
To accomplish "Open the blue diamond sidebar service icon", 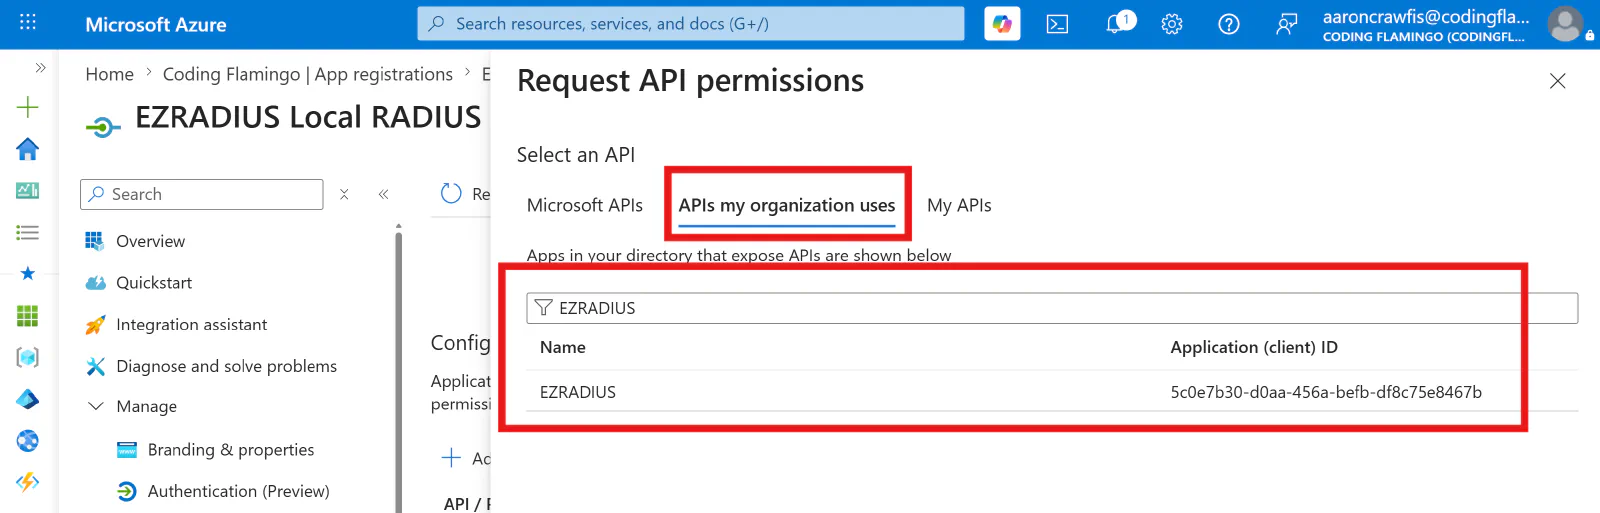I will coord(28,399).
